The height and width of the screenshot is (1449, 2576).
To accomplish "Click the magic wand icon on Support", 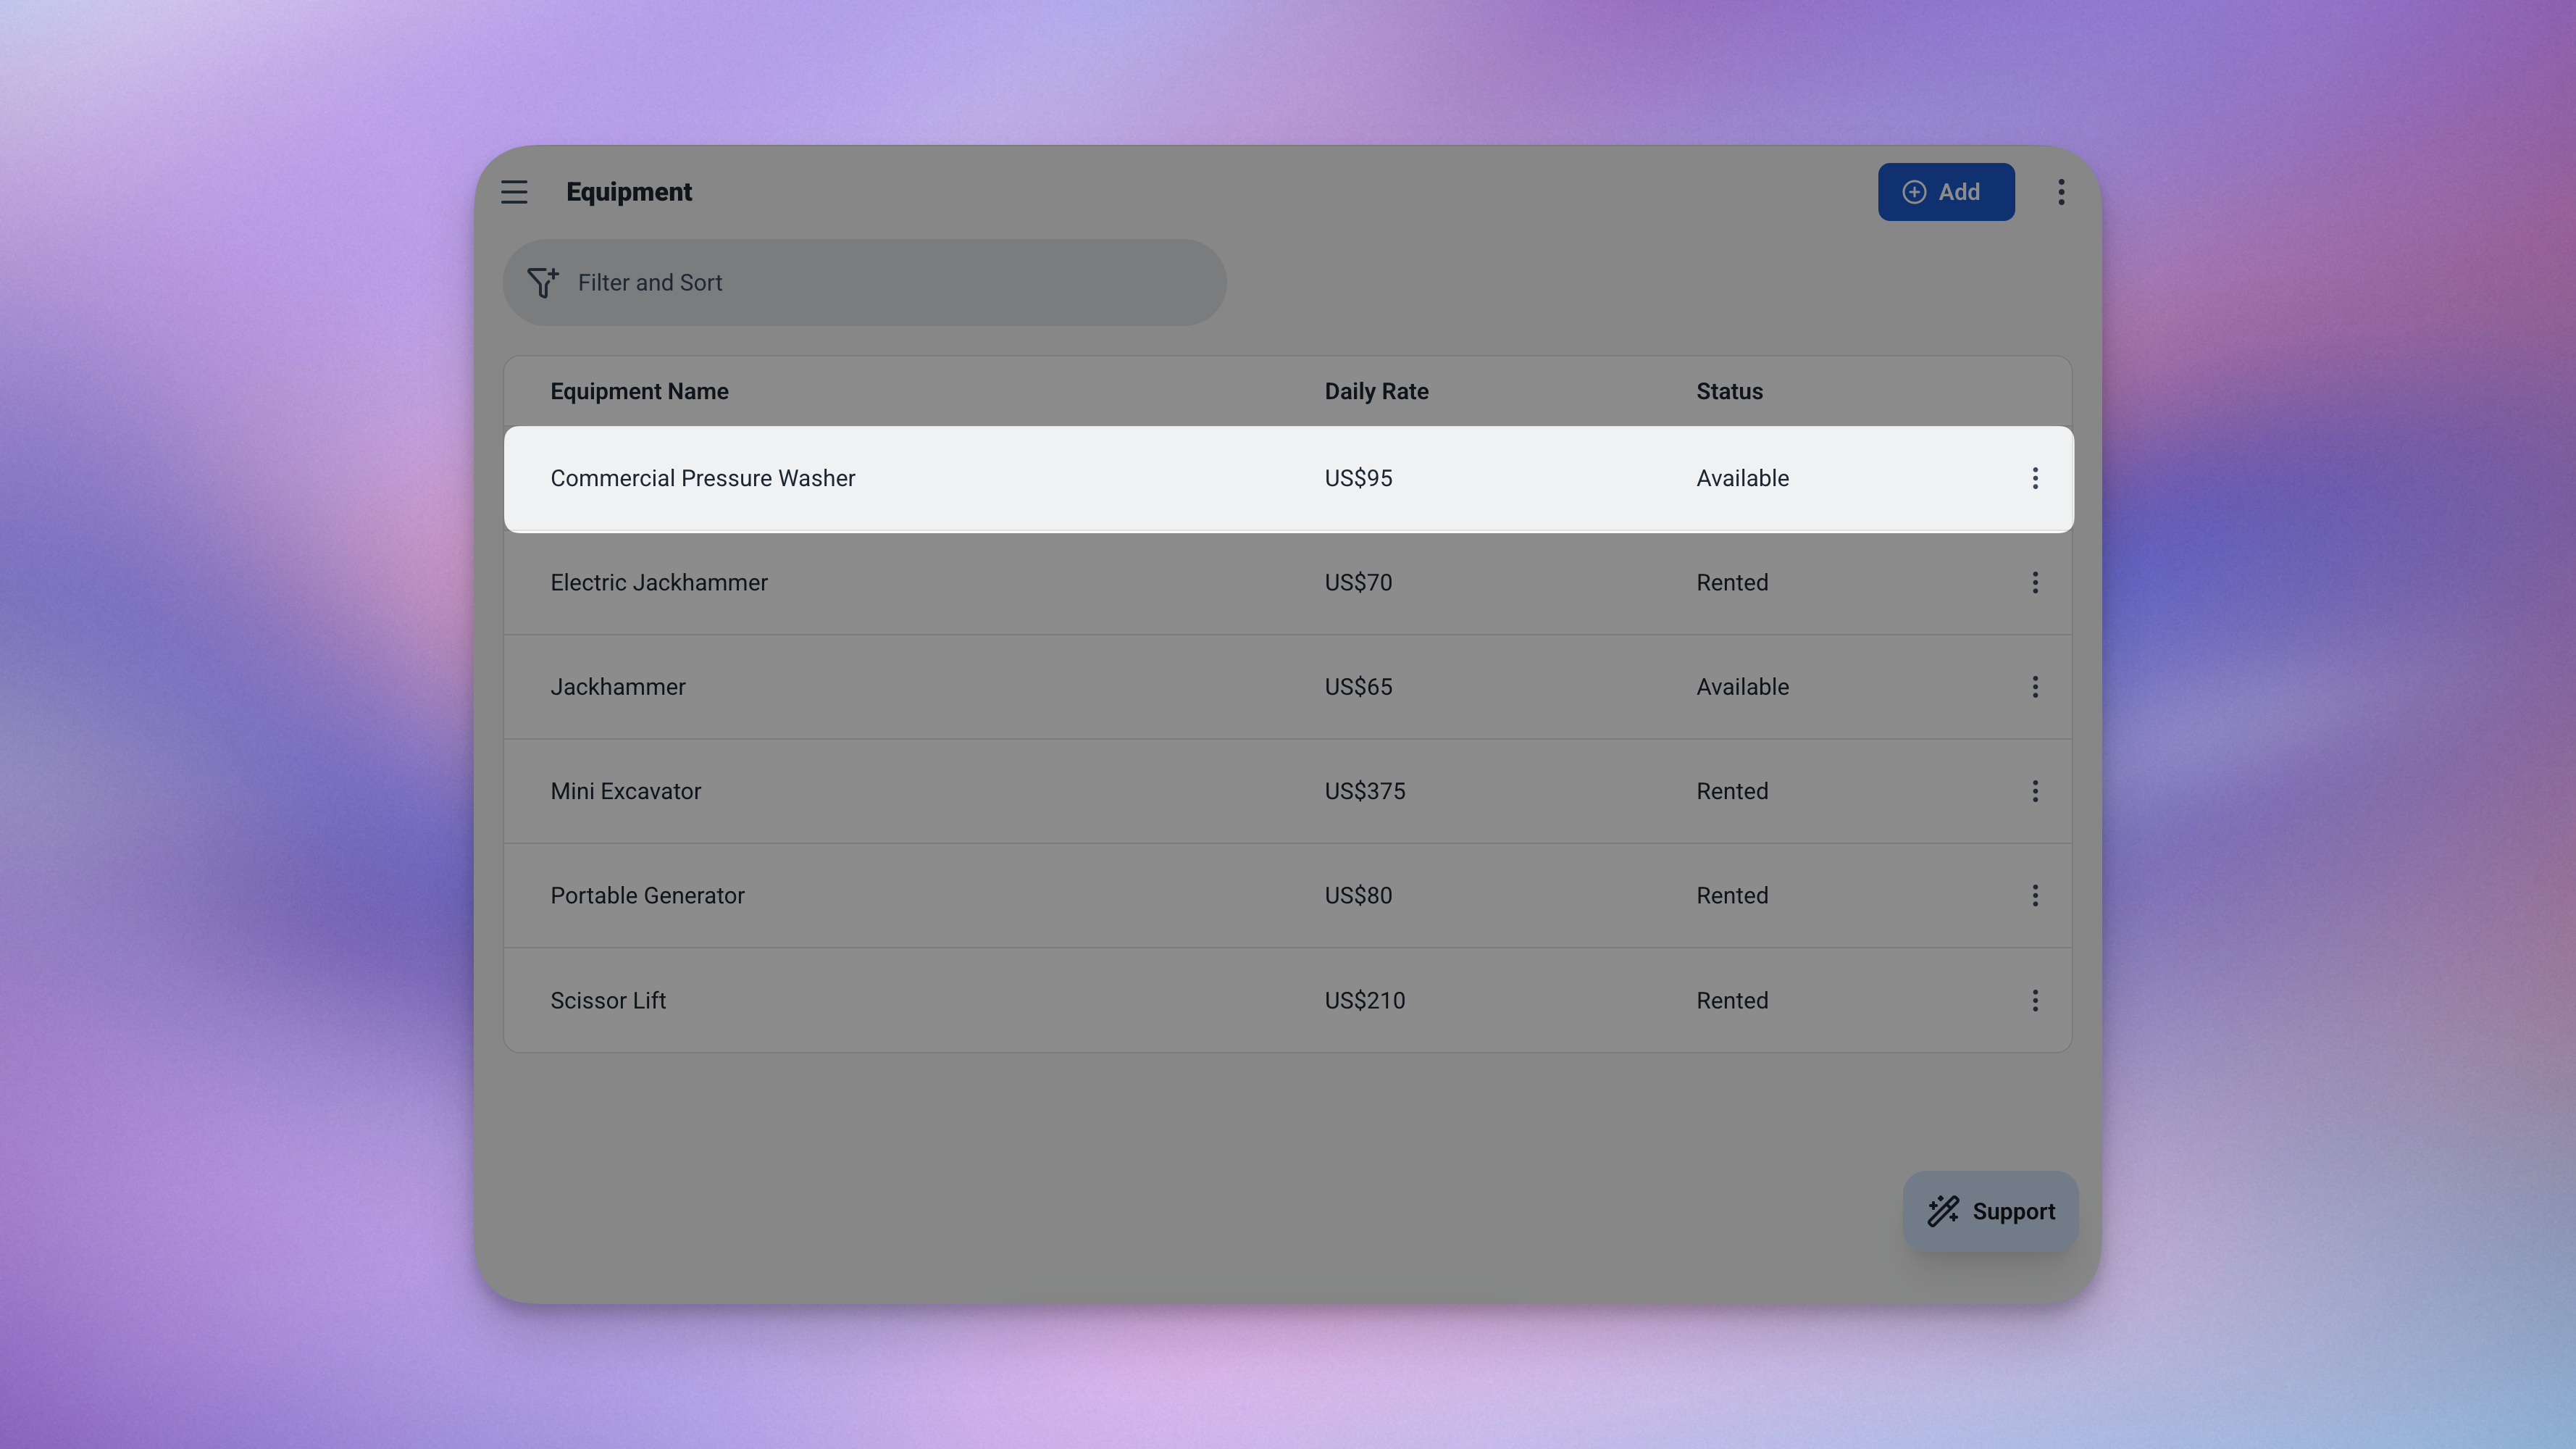I will click(x=1943, y=1211).
